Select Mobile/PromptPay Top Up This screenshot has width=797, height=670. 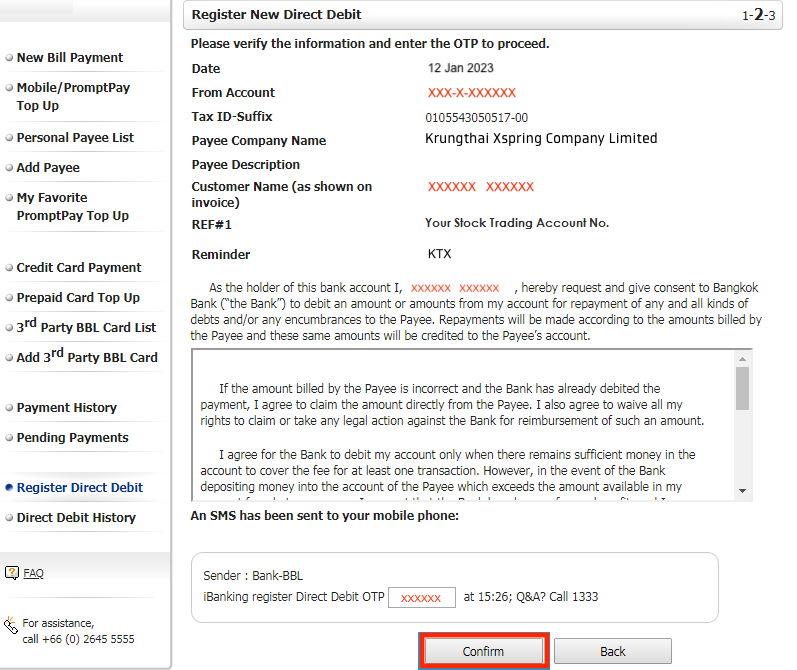click(73, 97)
